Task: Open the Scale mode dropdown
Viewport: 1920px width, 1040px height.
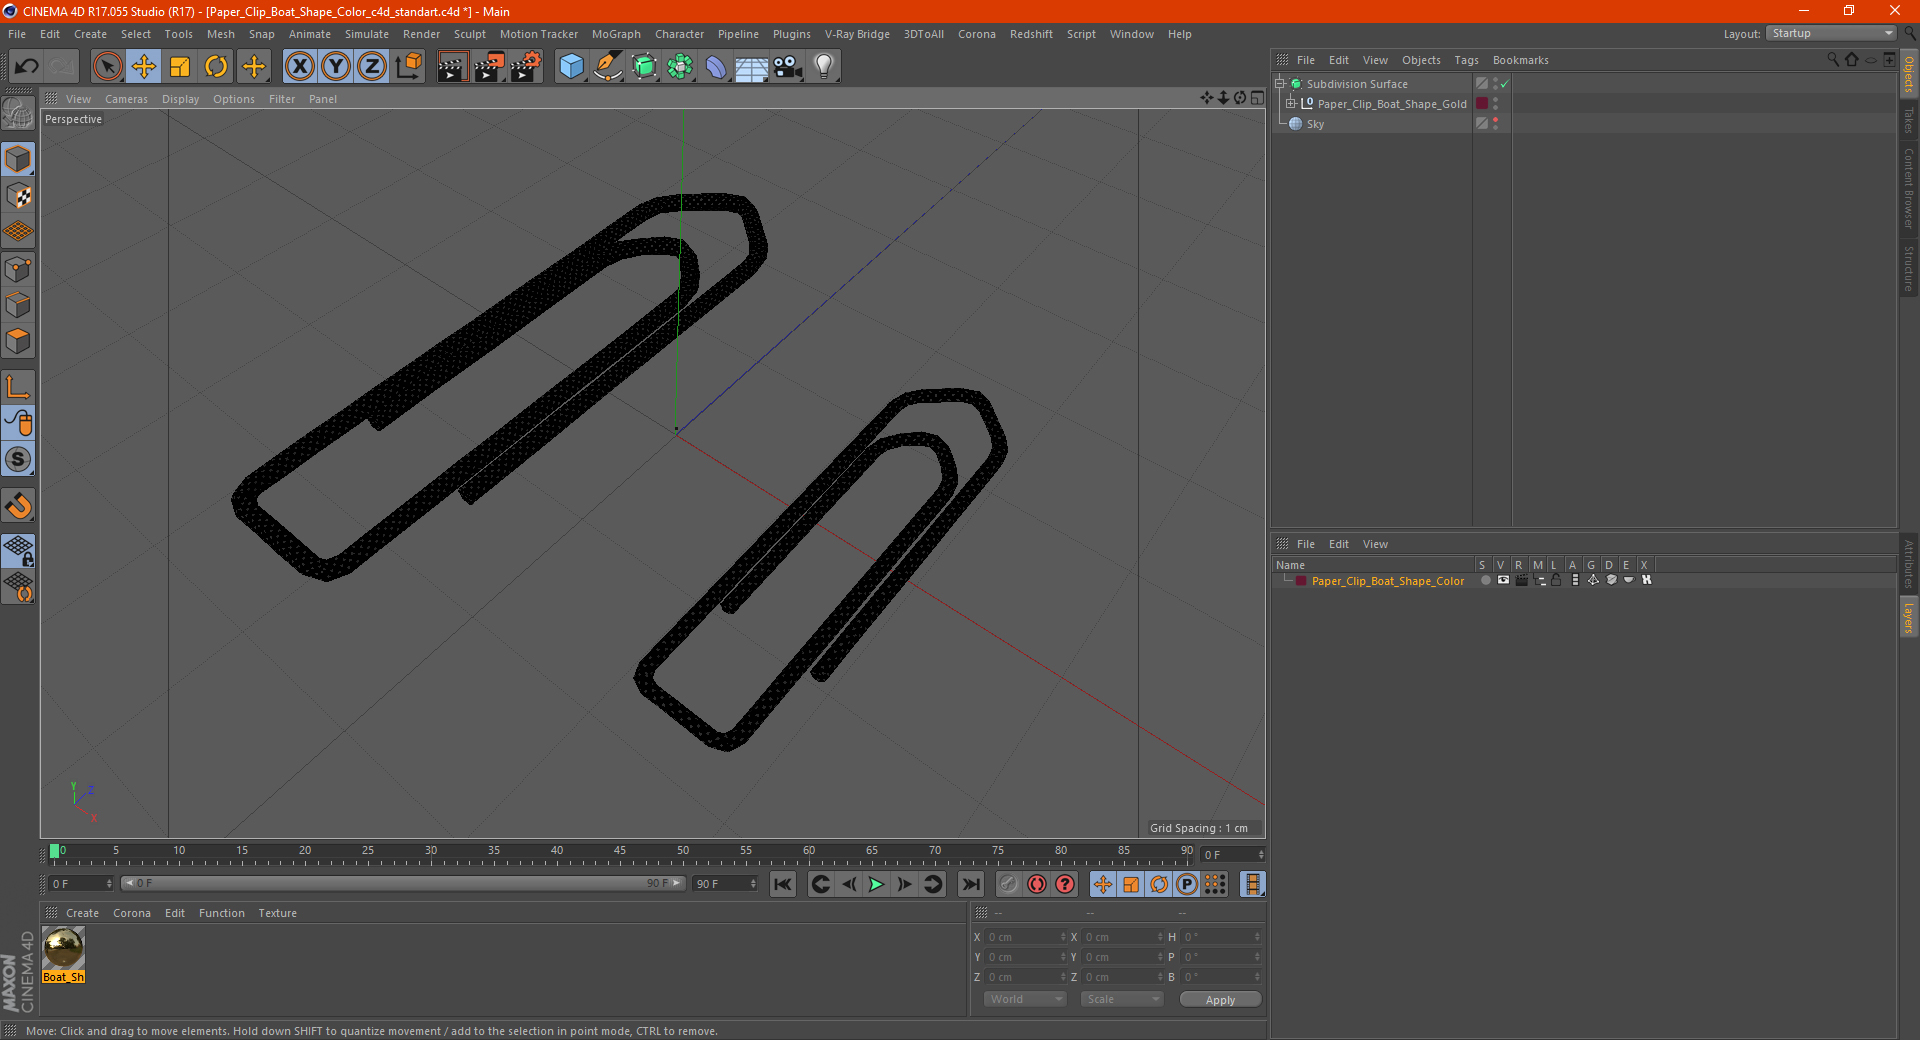Action: coord(1122,999)
